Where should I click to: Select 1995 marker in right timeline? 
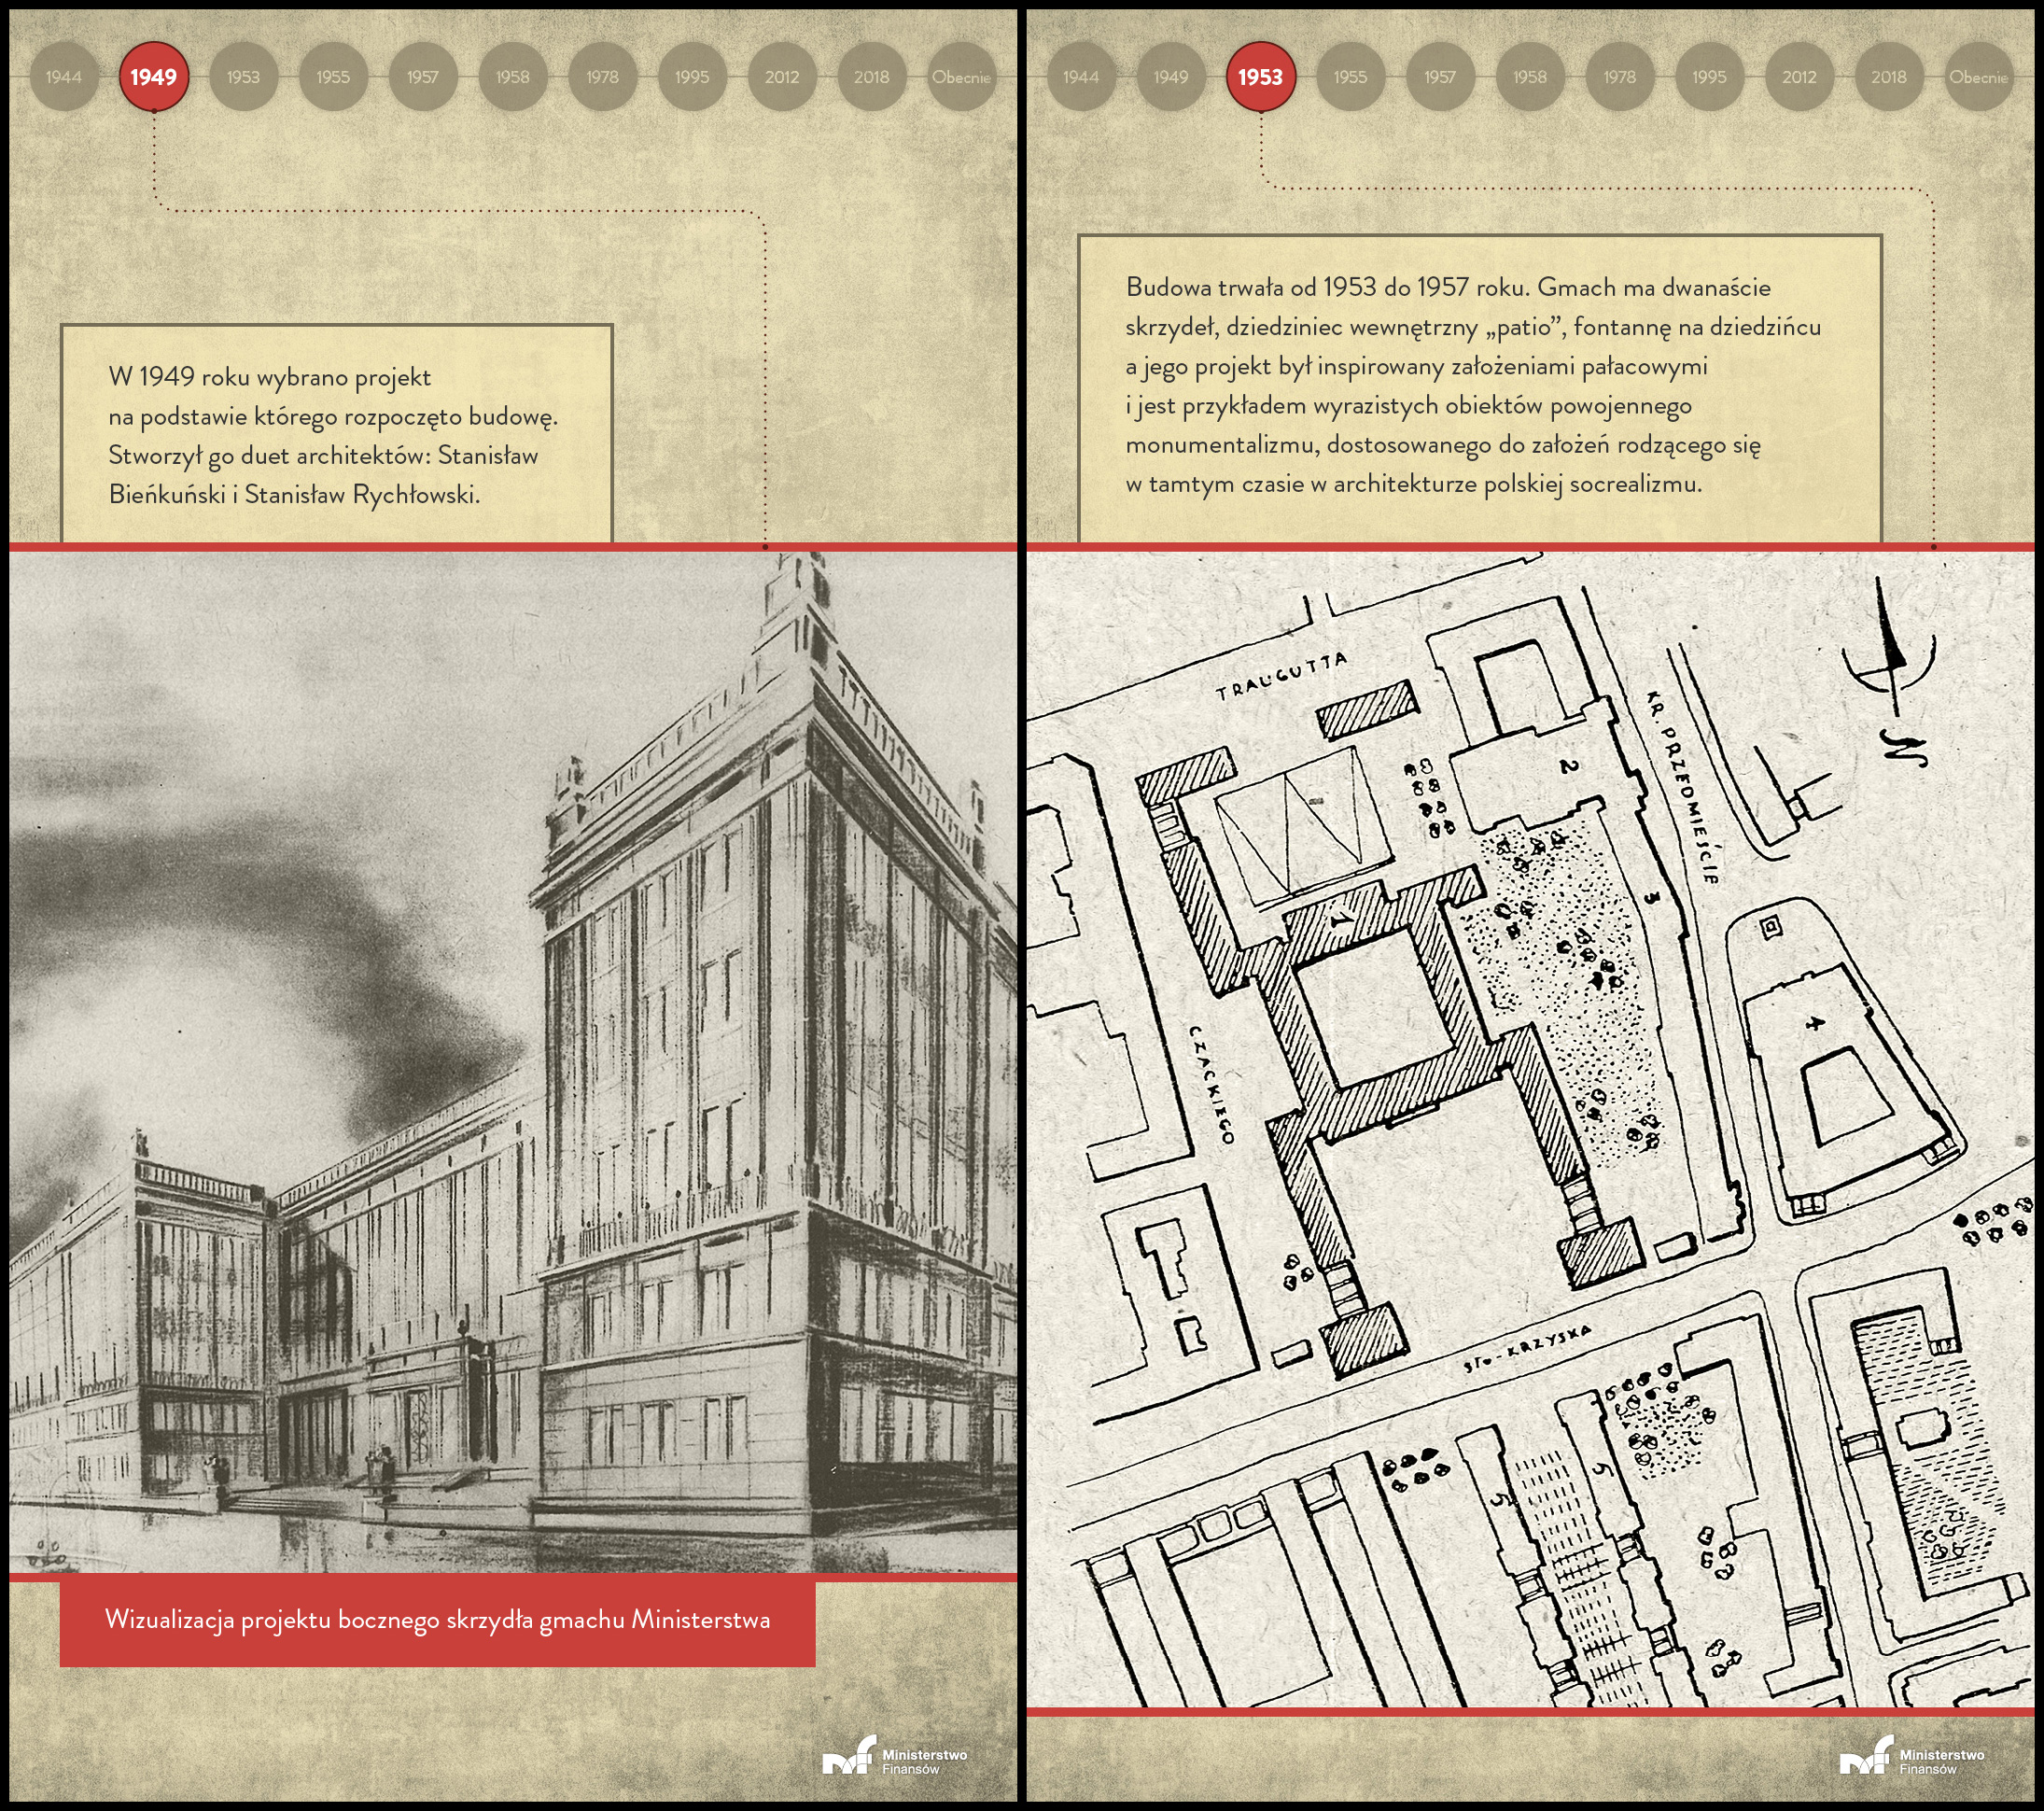pyautogui.click(x=1709, y=77)
